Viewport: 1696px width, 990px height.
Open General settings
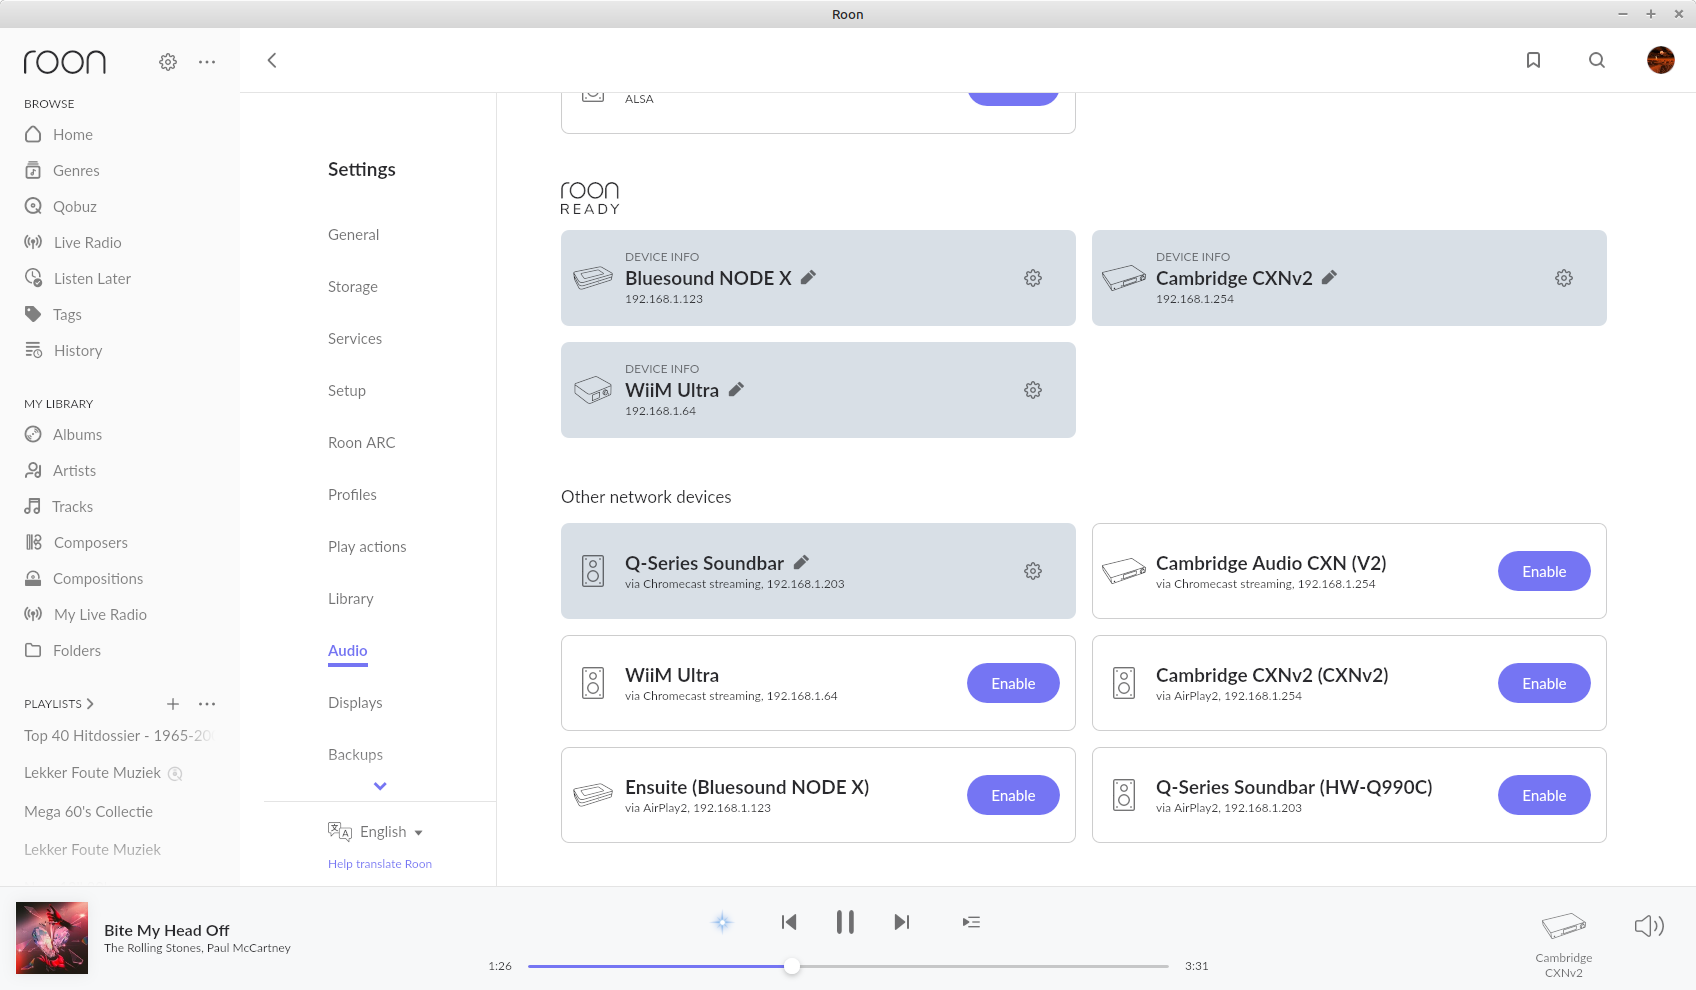click(x=353, y=235)
